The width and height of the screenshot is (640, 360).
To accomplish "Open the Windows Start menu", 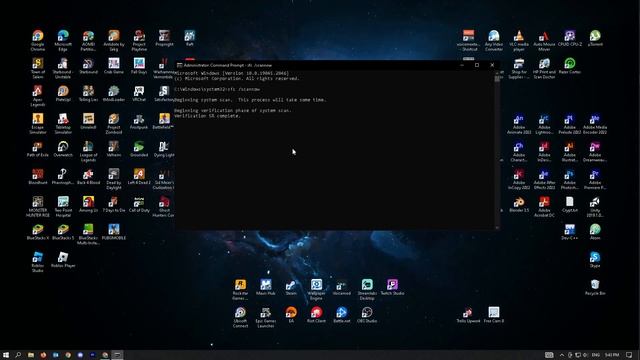I will 6,355.
